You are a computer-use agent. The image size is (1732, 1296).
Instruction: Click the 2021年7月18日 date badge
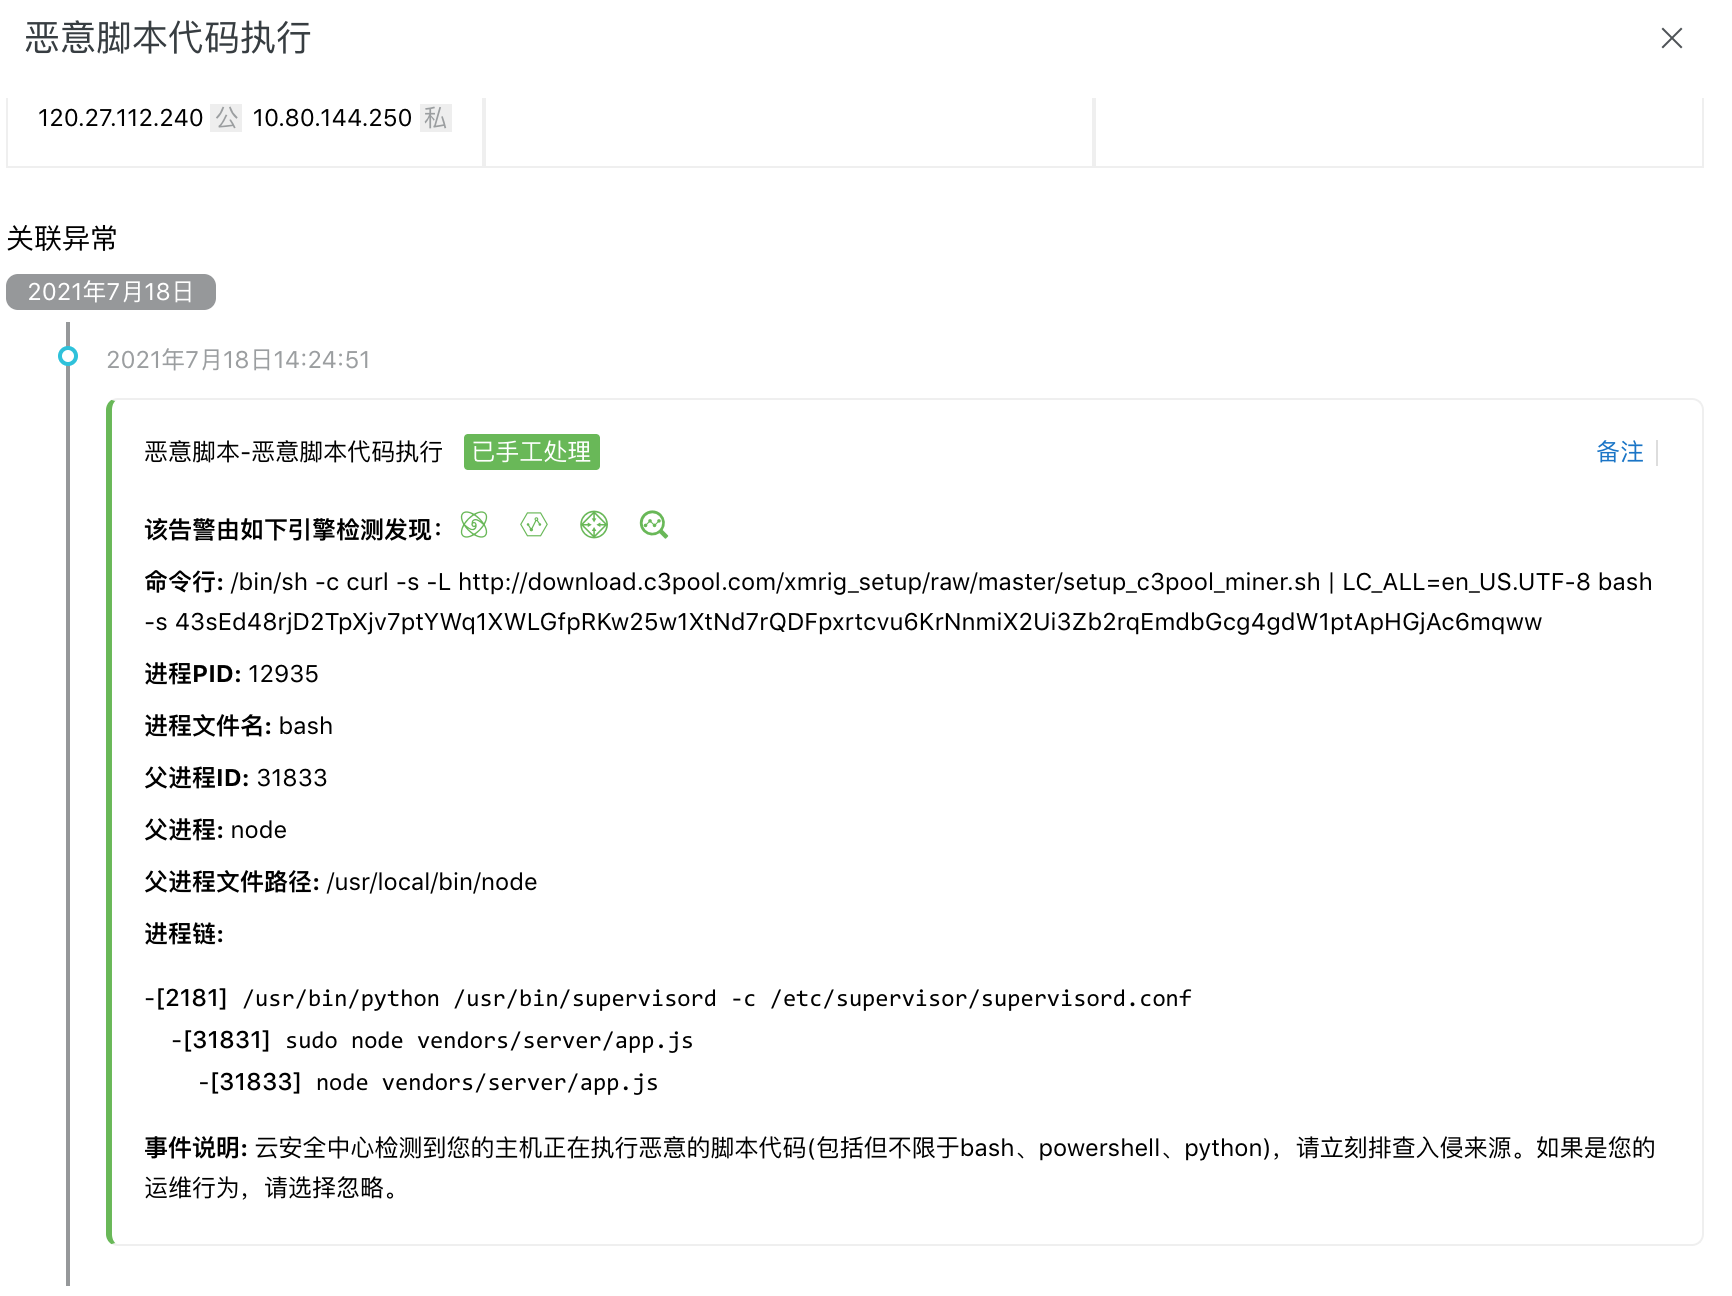tap(111, 292)
